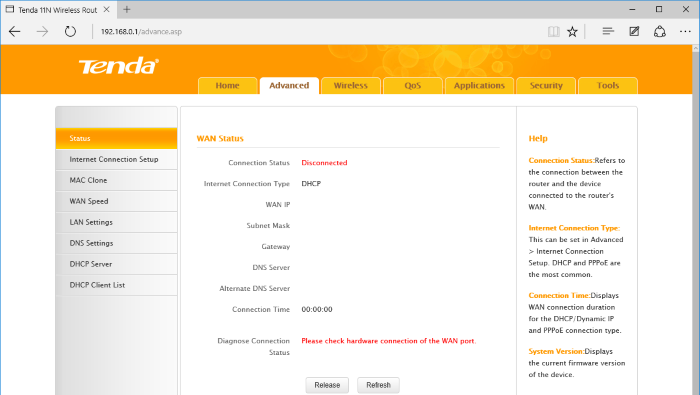Click the Release button

[327, 385]
